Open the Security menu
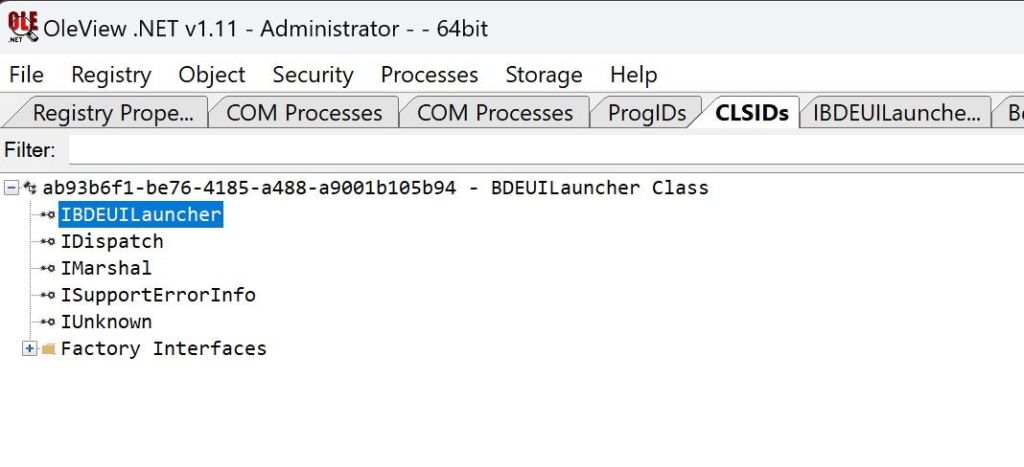Screen dimensions: 1024x467 tap(313, 75)
